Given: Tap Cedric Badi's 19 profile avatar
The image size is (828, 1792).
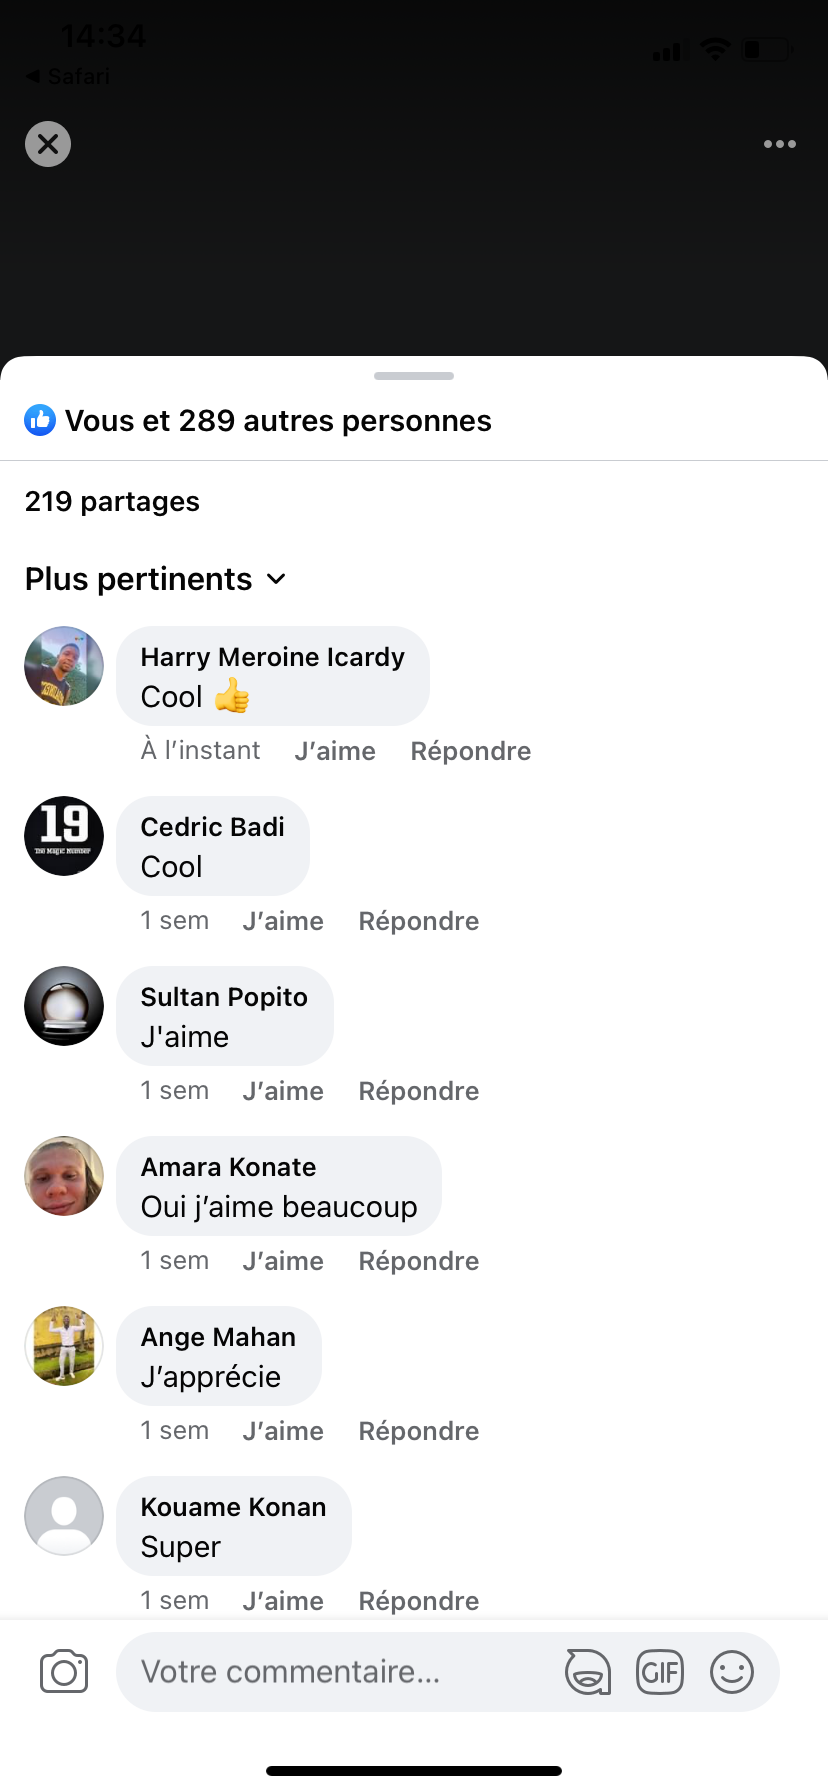Looking at the screenshot, I should pos(64,836).
